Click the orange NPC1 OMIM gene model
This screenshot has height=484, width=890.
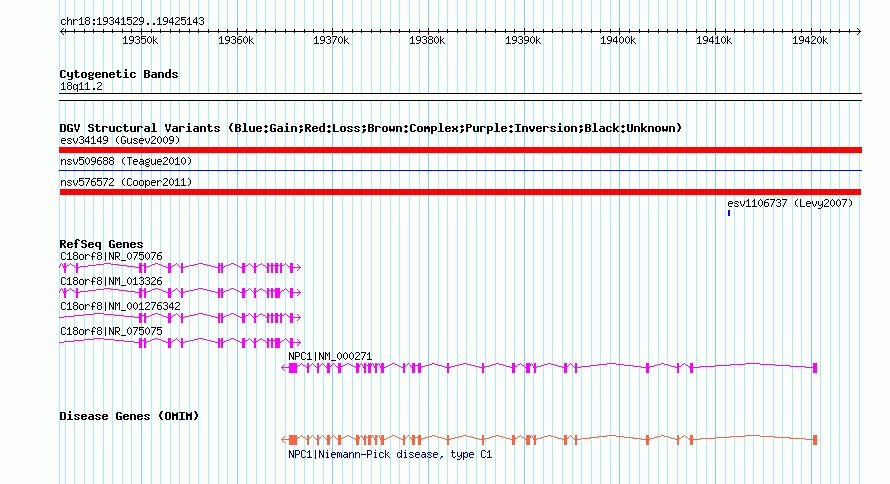(549, 440)
